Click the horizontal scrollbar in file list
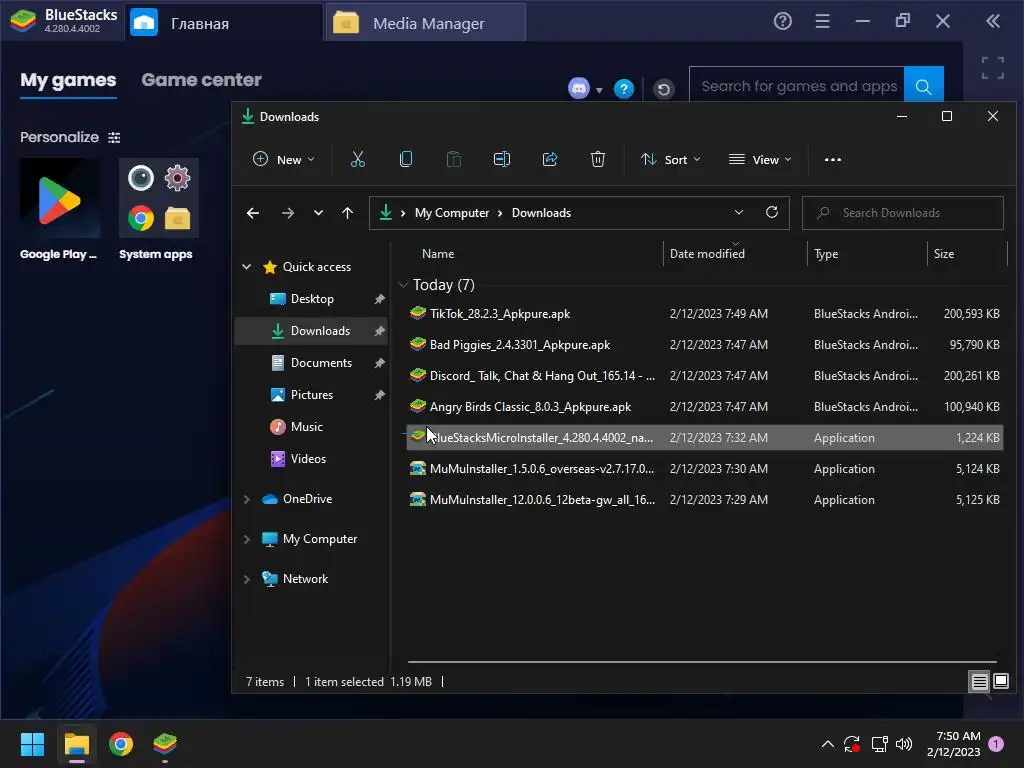 (x=702, y=662)
